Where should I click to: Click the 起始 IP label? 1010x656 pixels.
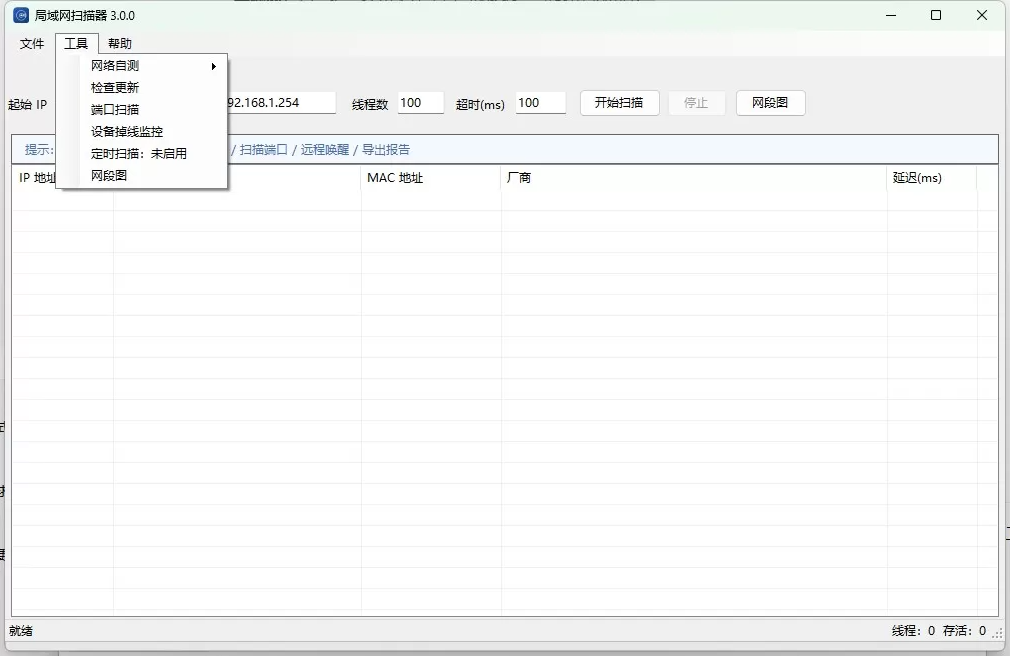coord(28,104)
